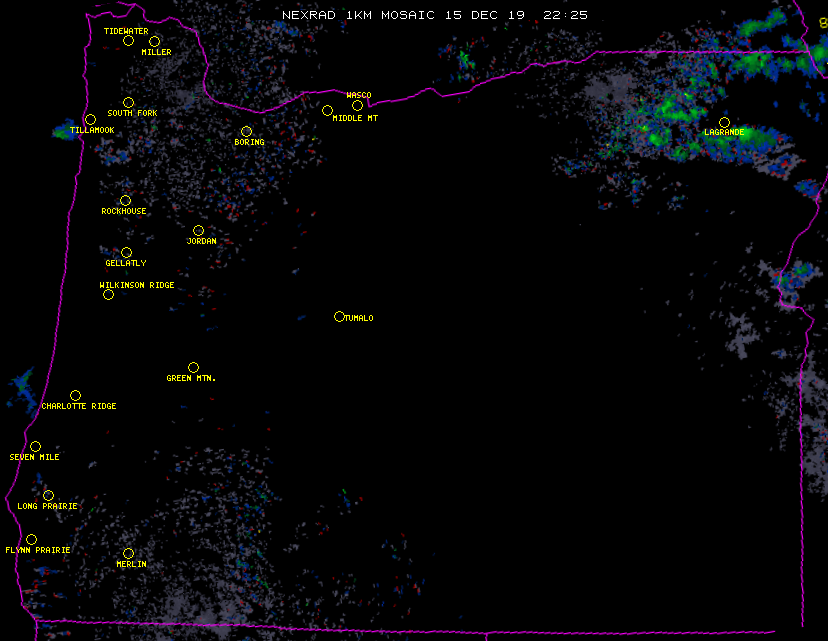
Task: Select the Green Mtn. station circle
Action: point(193,367)
